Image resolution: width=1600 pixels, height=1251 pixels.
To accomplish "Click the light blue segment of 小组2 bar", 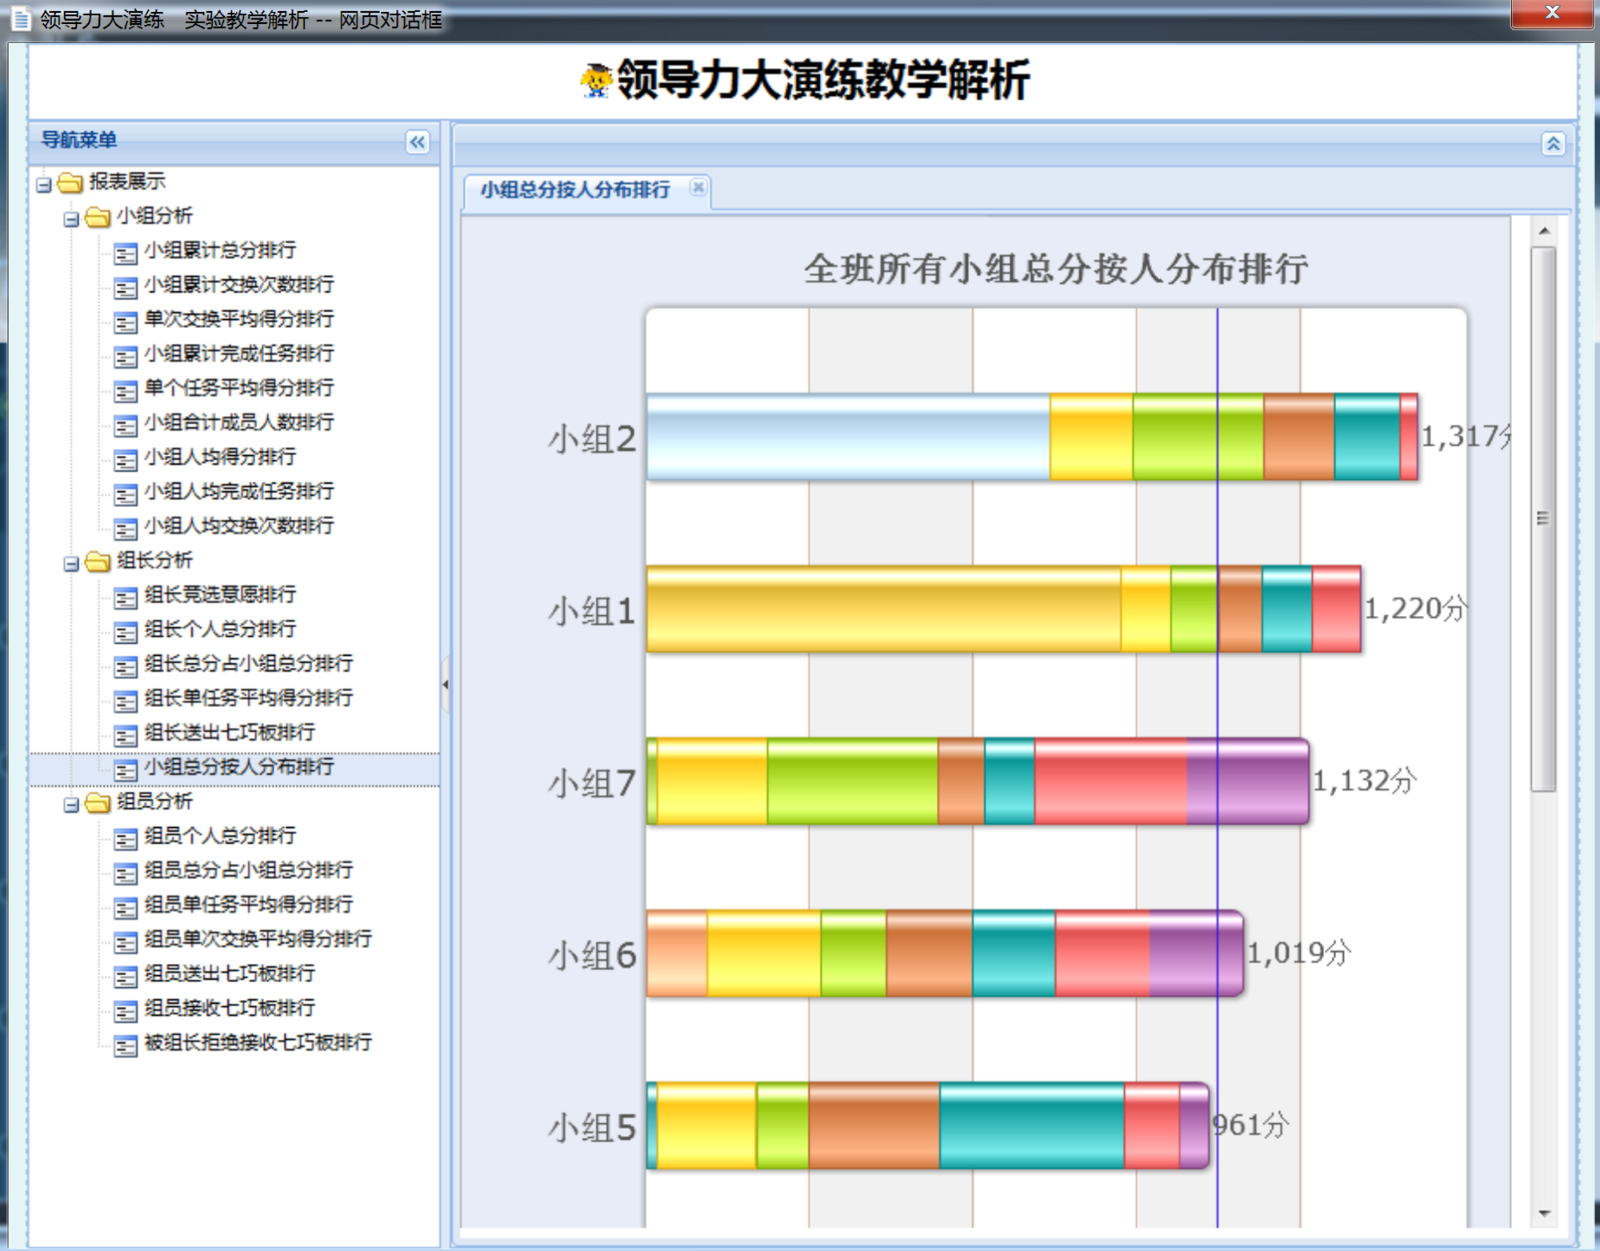I will coord(847,437).
